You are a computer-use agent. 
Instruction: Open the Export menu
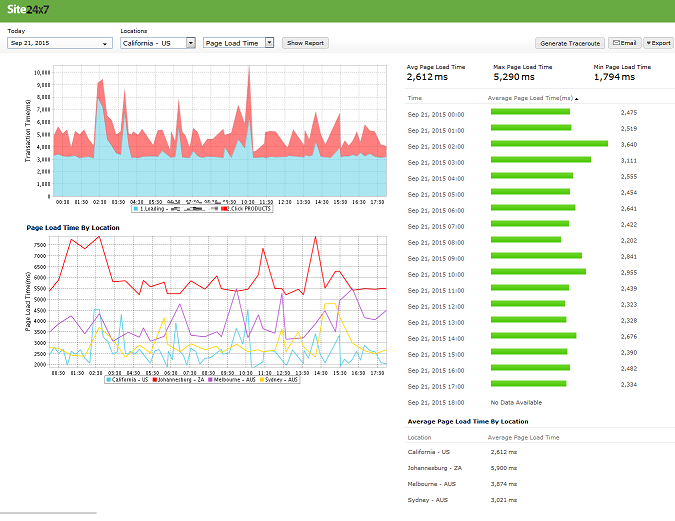click(x=658, y=43)
